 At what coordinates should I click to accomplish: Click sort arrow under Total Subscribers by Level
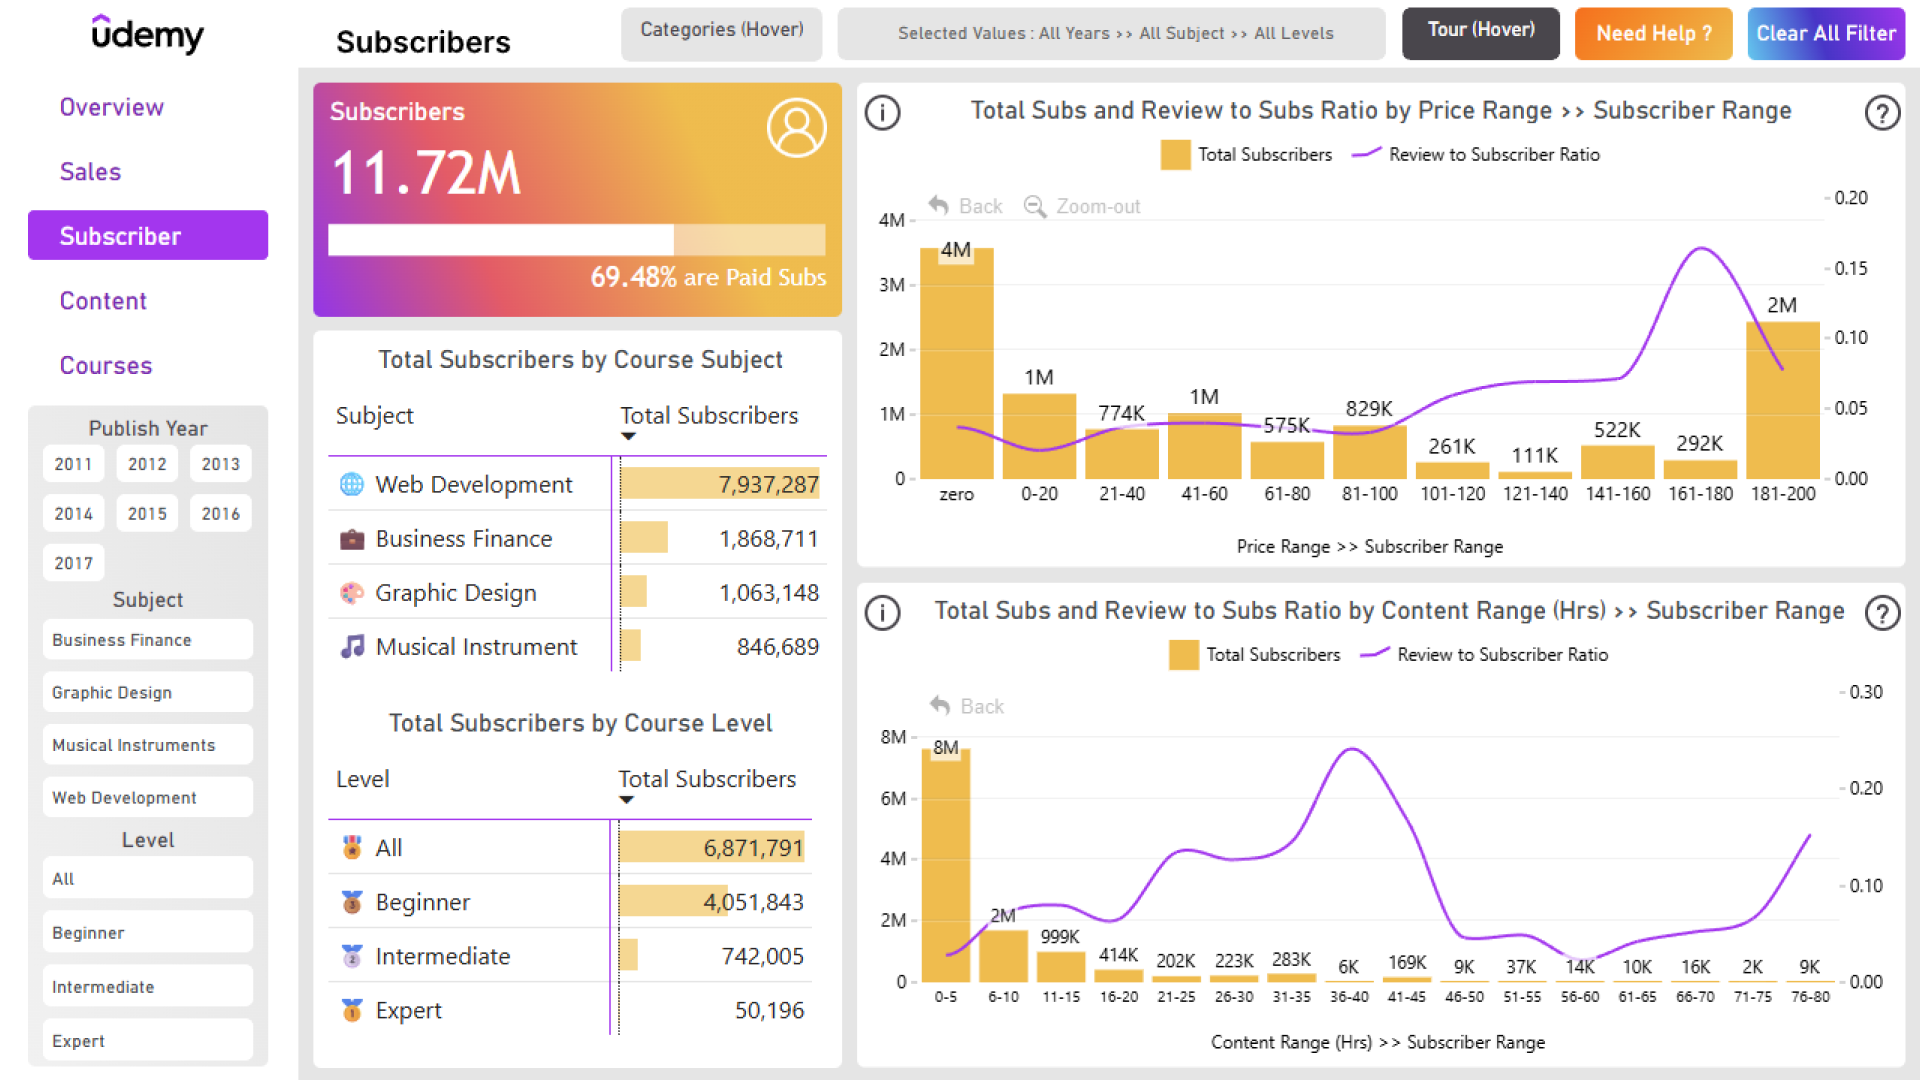point(626,800)
